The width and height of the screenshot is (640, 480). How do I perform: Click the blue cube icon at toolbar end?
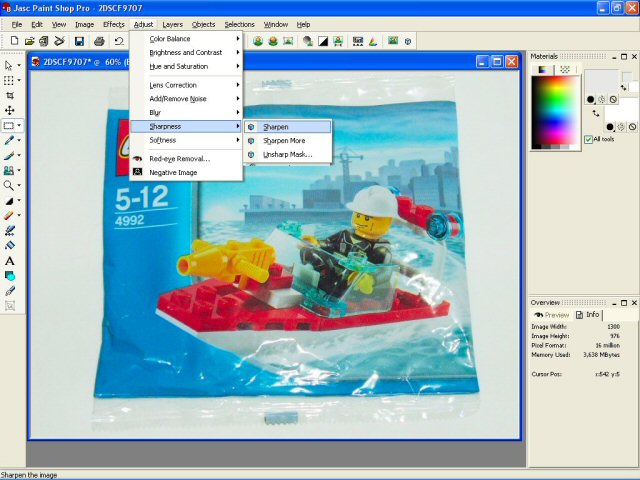click(408, 41)
